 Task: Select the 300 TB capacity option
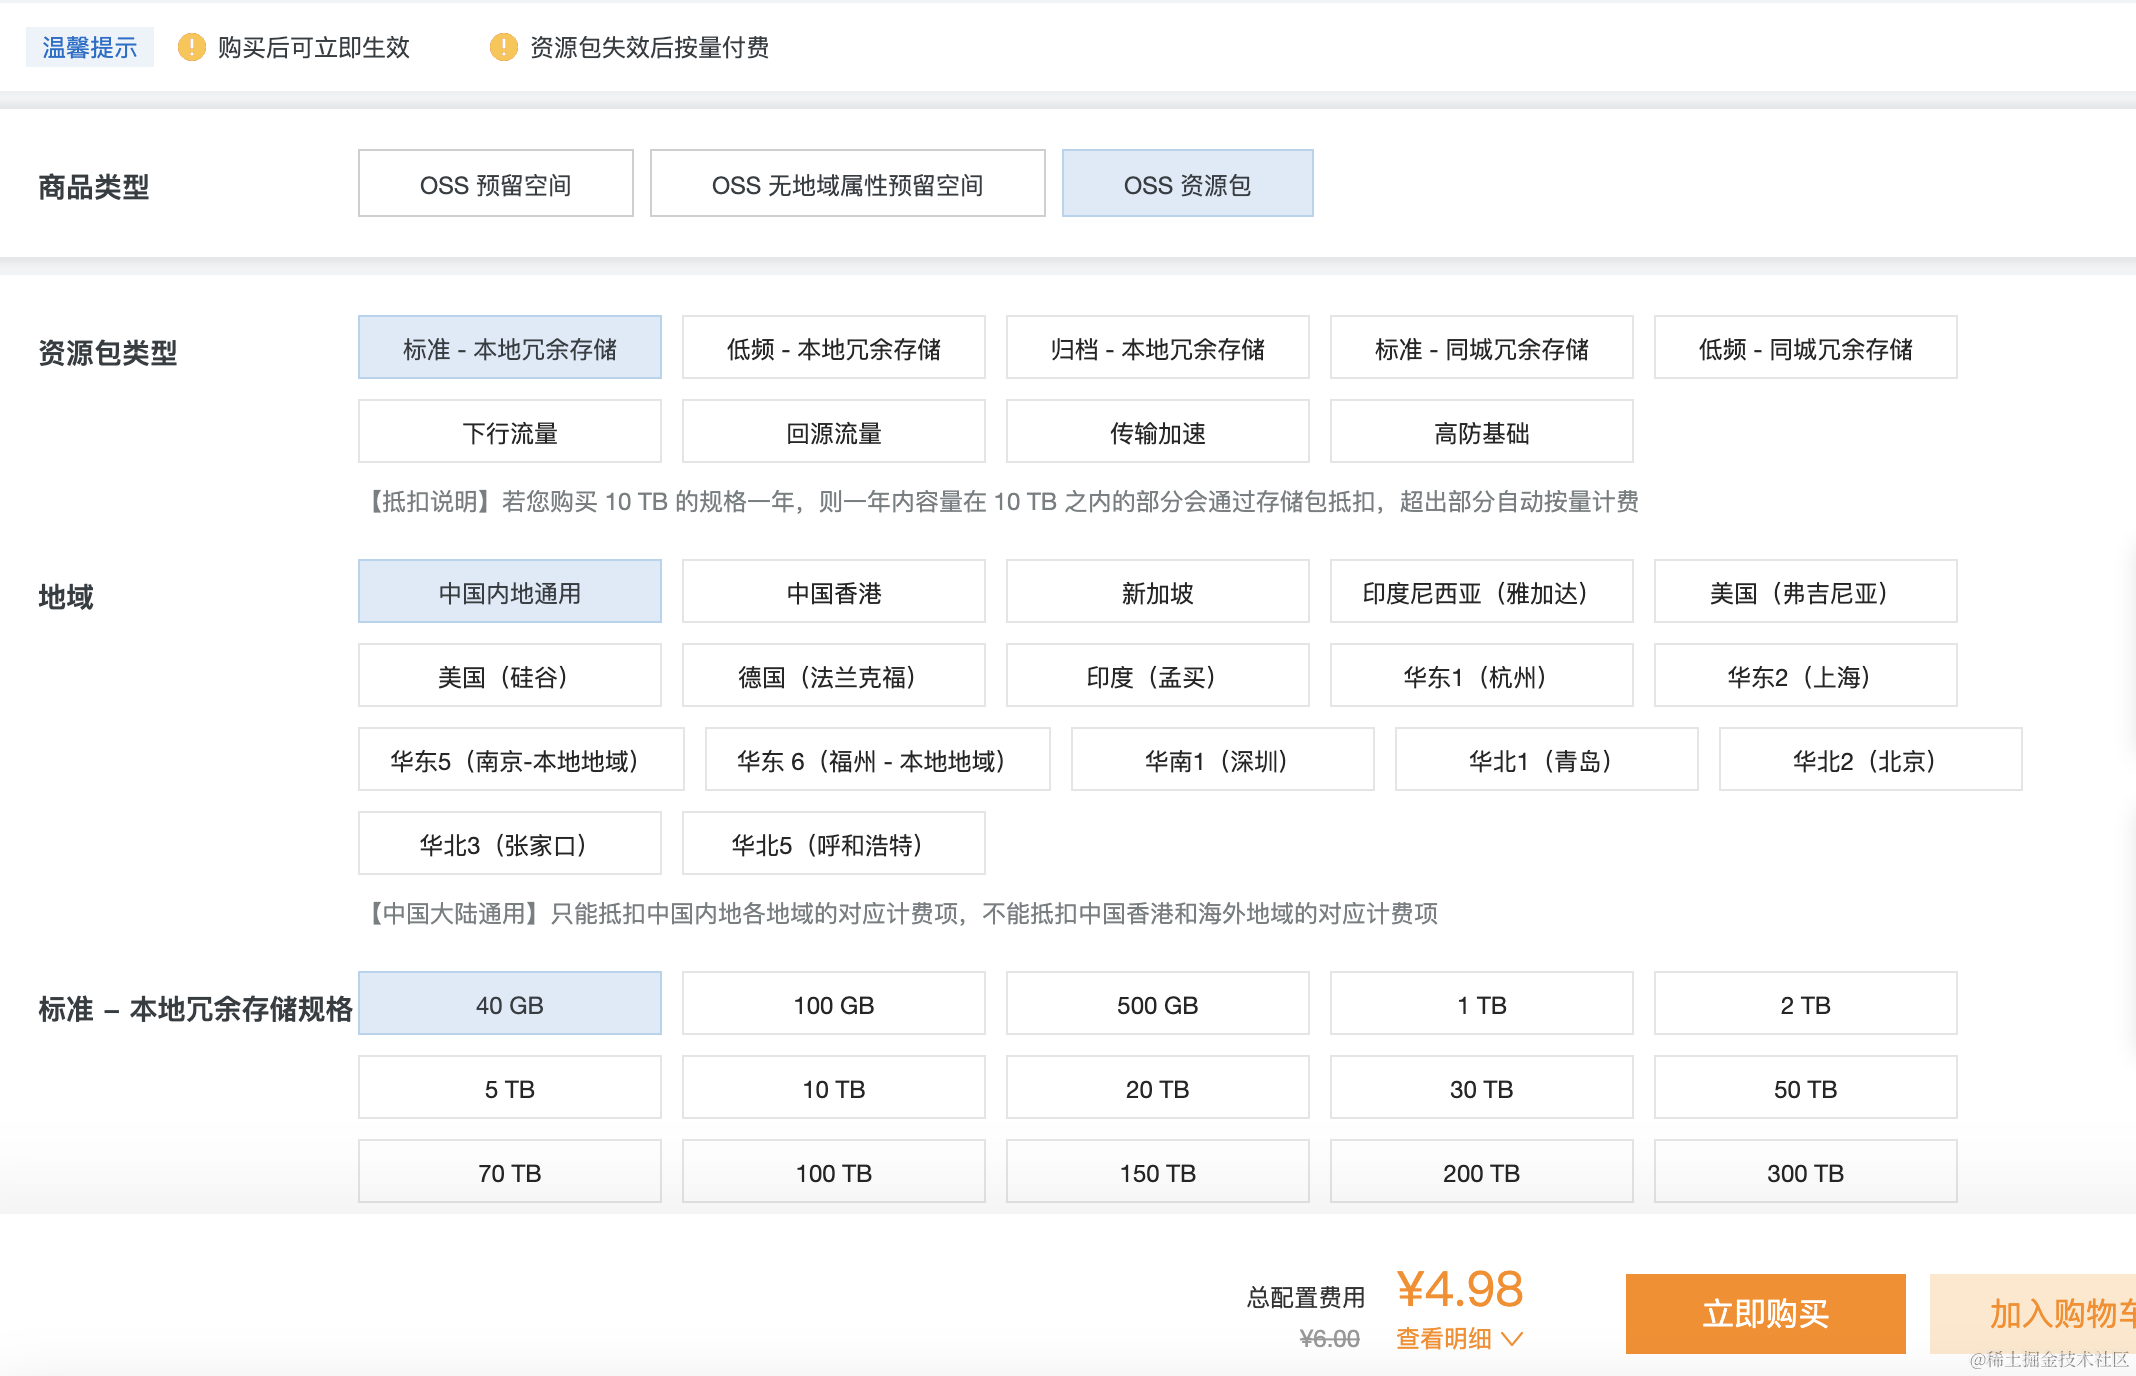1805,1172
